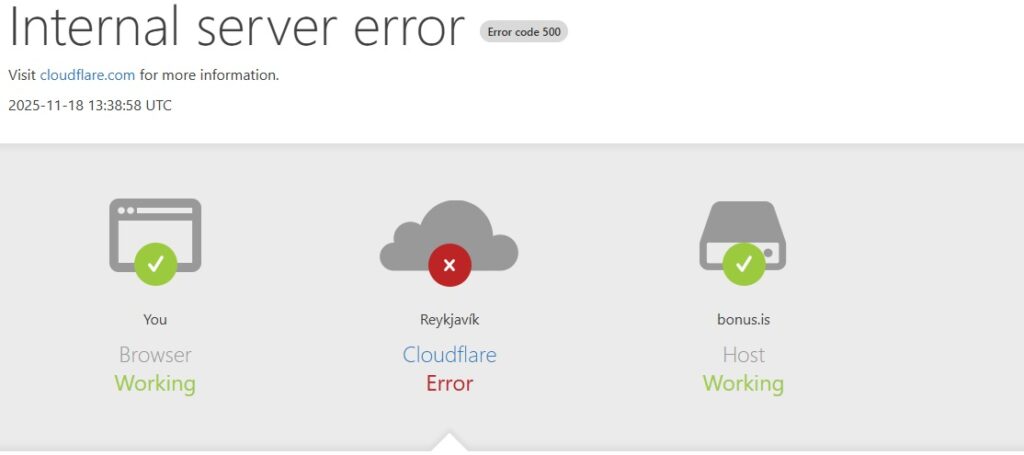Click the green checkmark on host icon
1024x455 pixels.
(x=744, y=264)
